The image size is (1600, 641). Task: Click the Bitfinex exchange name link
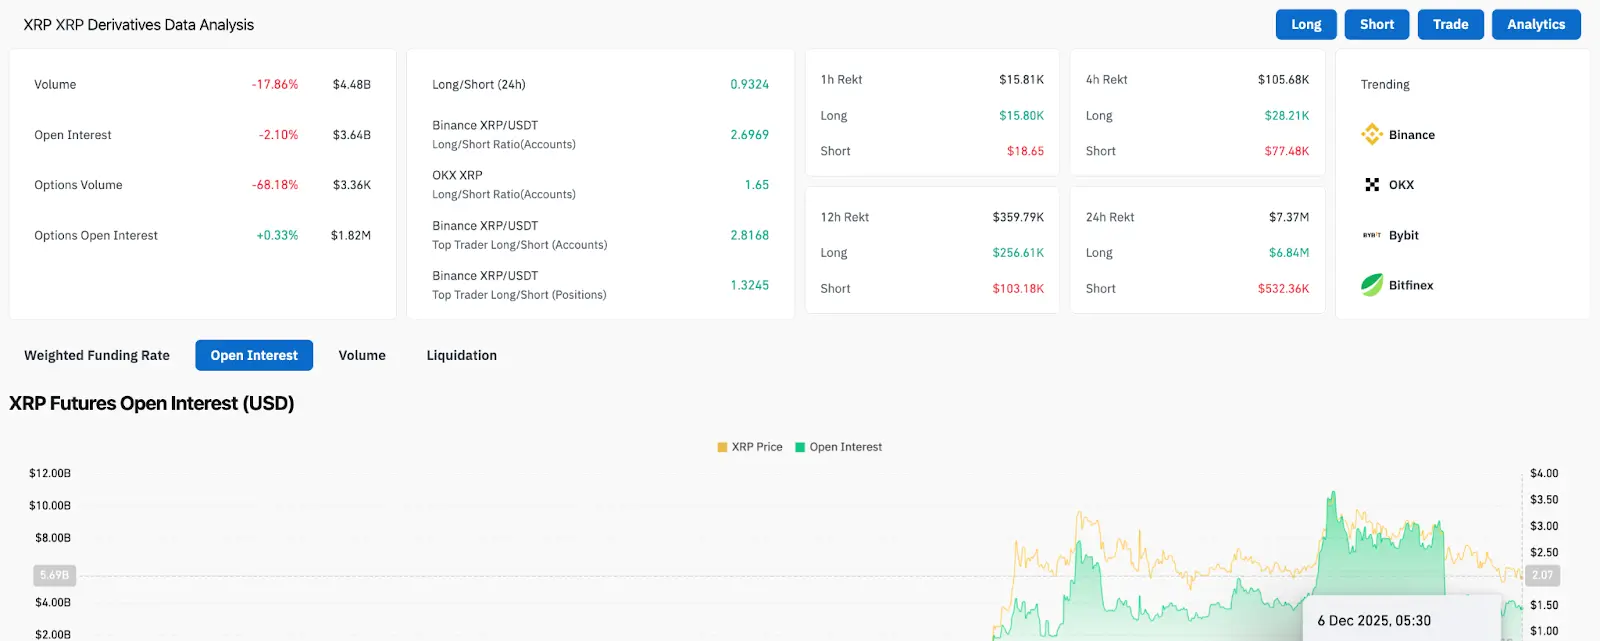pyautogui.click(x=1411, y=285)
